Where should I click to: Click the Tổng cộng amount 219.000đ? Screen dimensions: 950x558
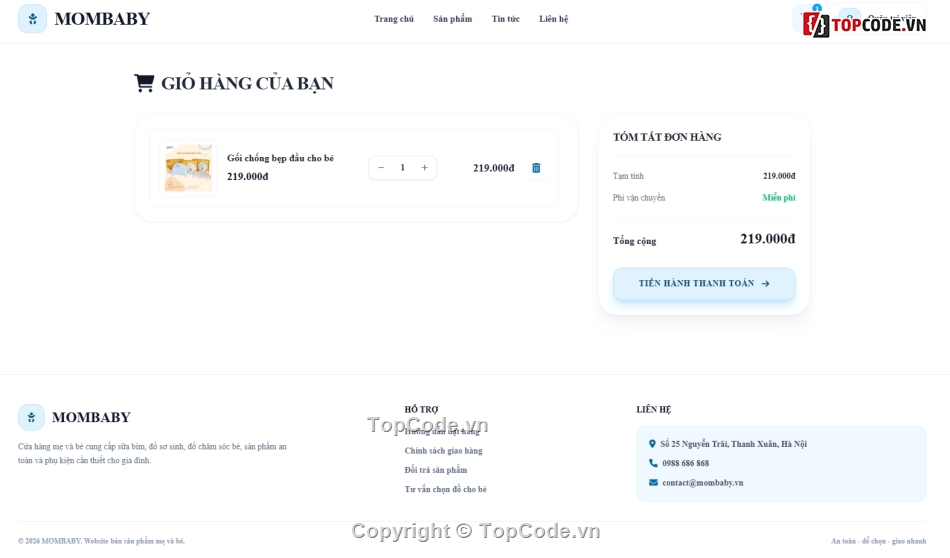click(x=768, y=239)
